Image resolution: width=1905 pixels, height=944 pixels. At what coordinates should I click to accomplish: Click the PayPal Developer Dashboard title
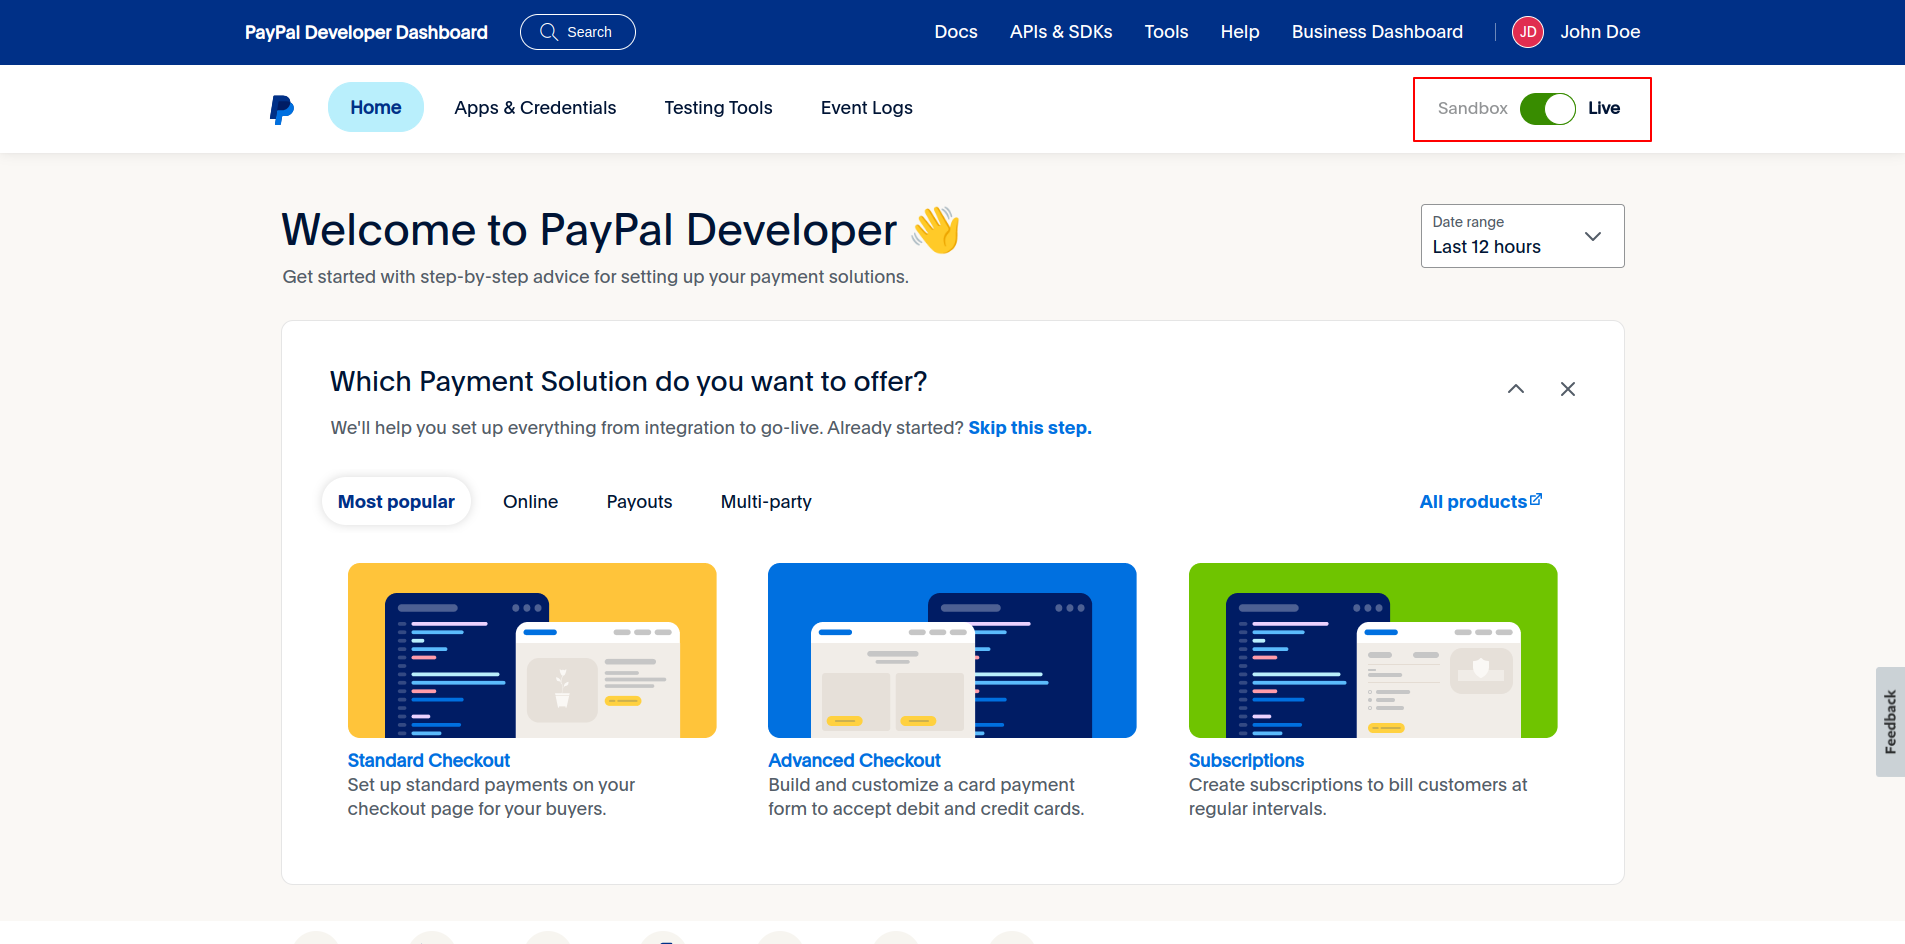(x=366, y=32)
